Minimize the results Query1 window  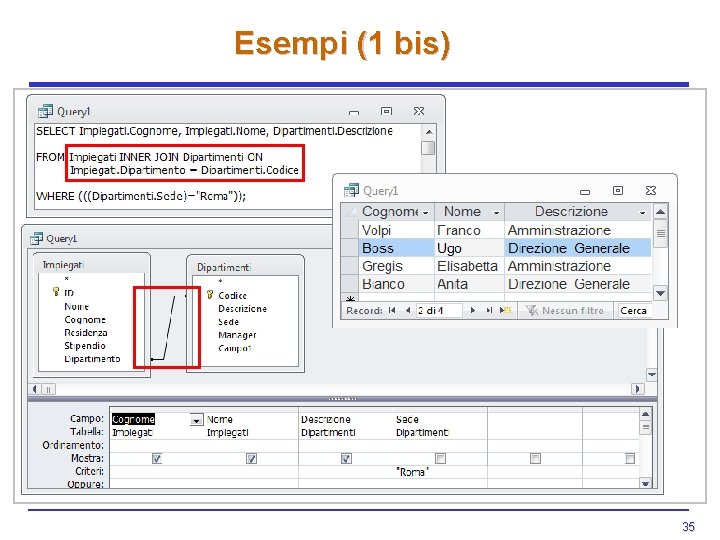(585, 191)
